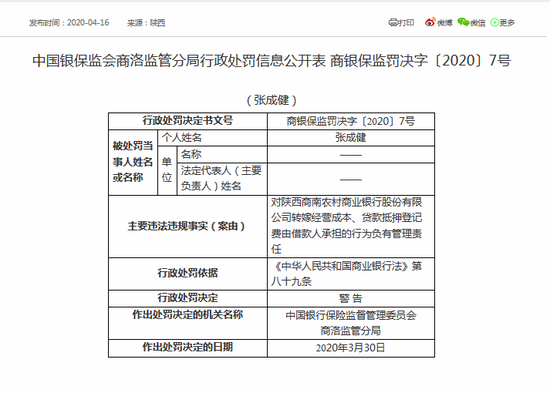Click the 微博 share text
Viewport: 550px width, 393px height.
click(444, 23)
